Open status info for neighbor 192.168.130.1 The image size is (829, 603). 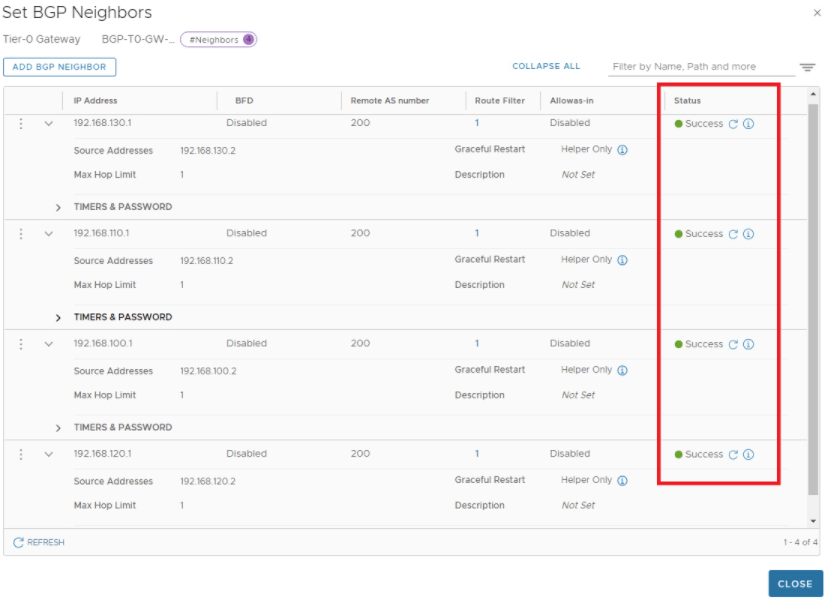[x=748, y=124]
